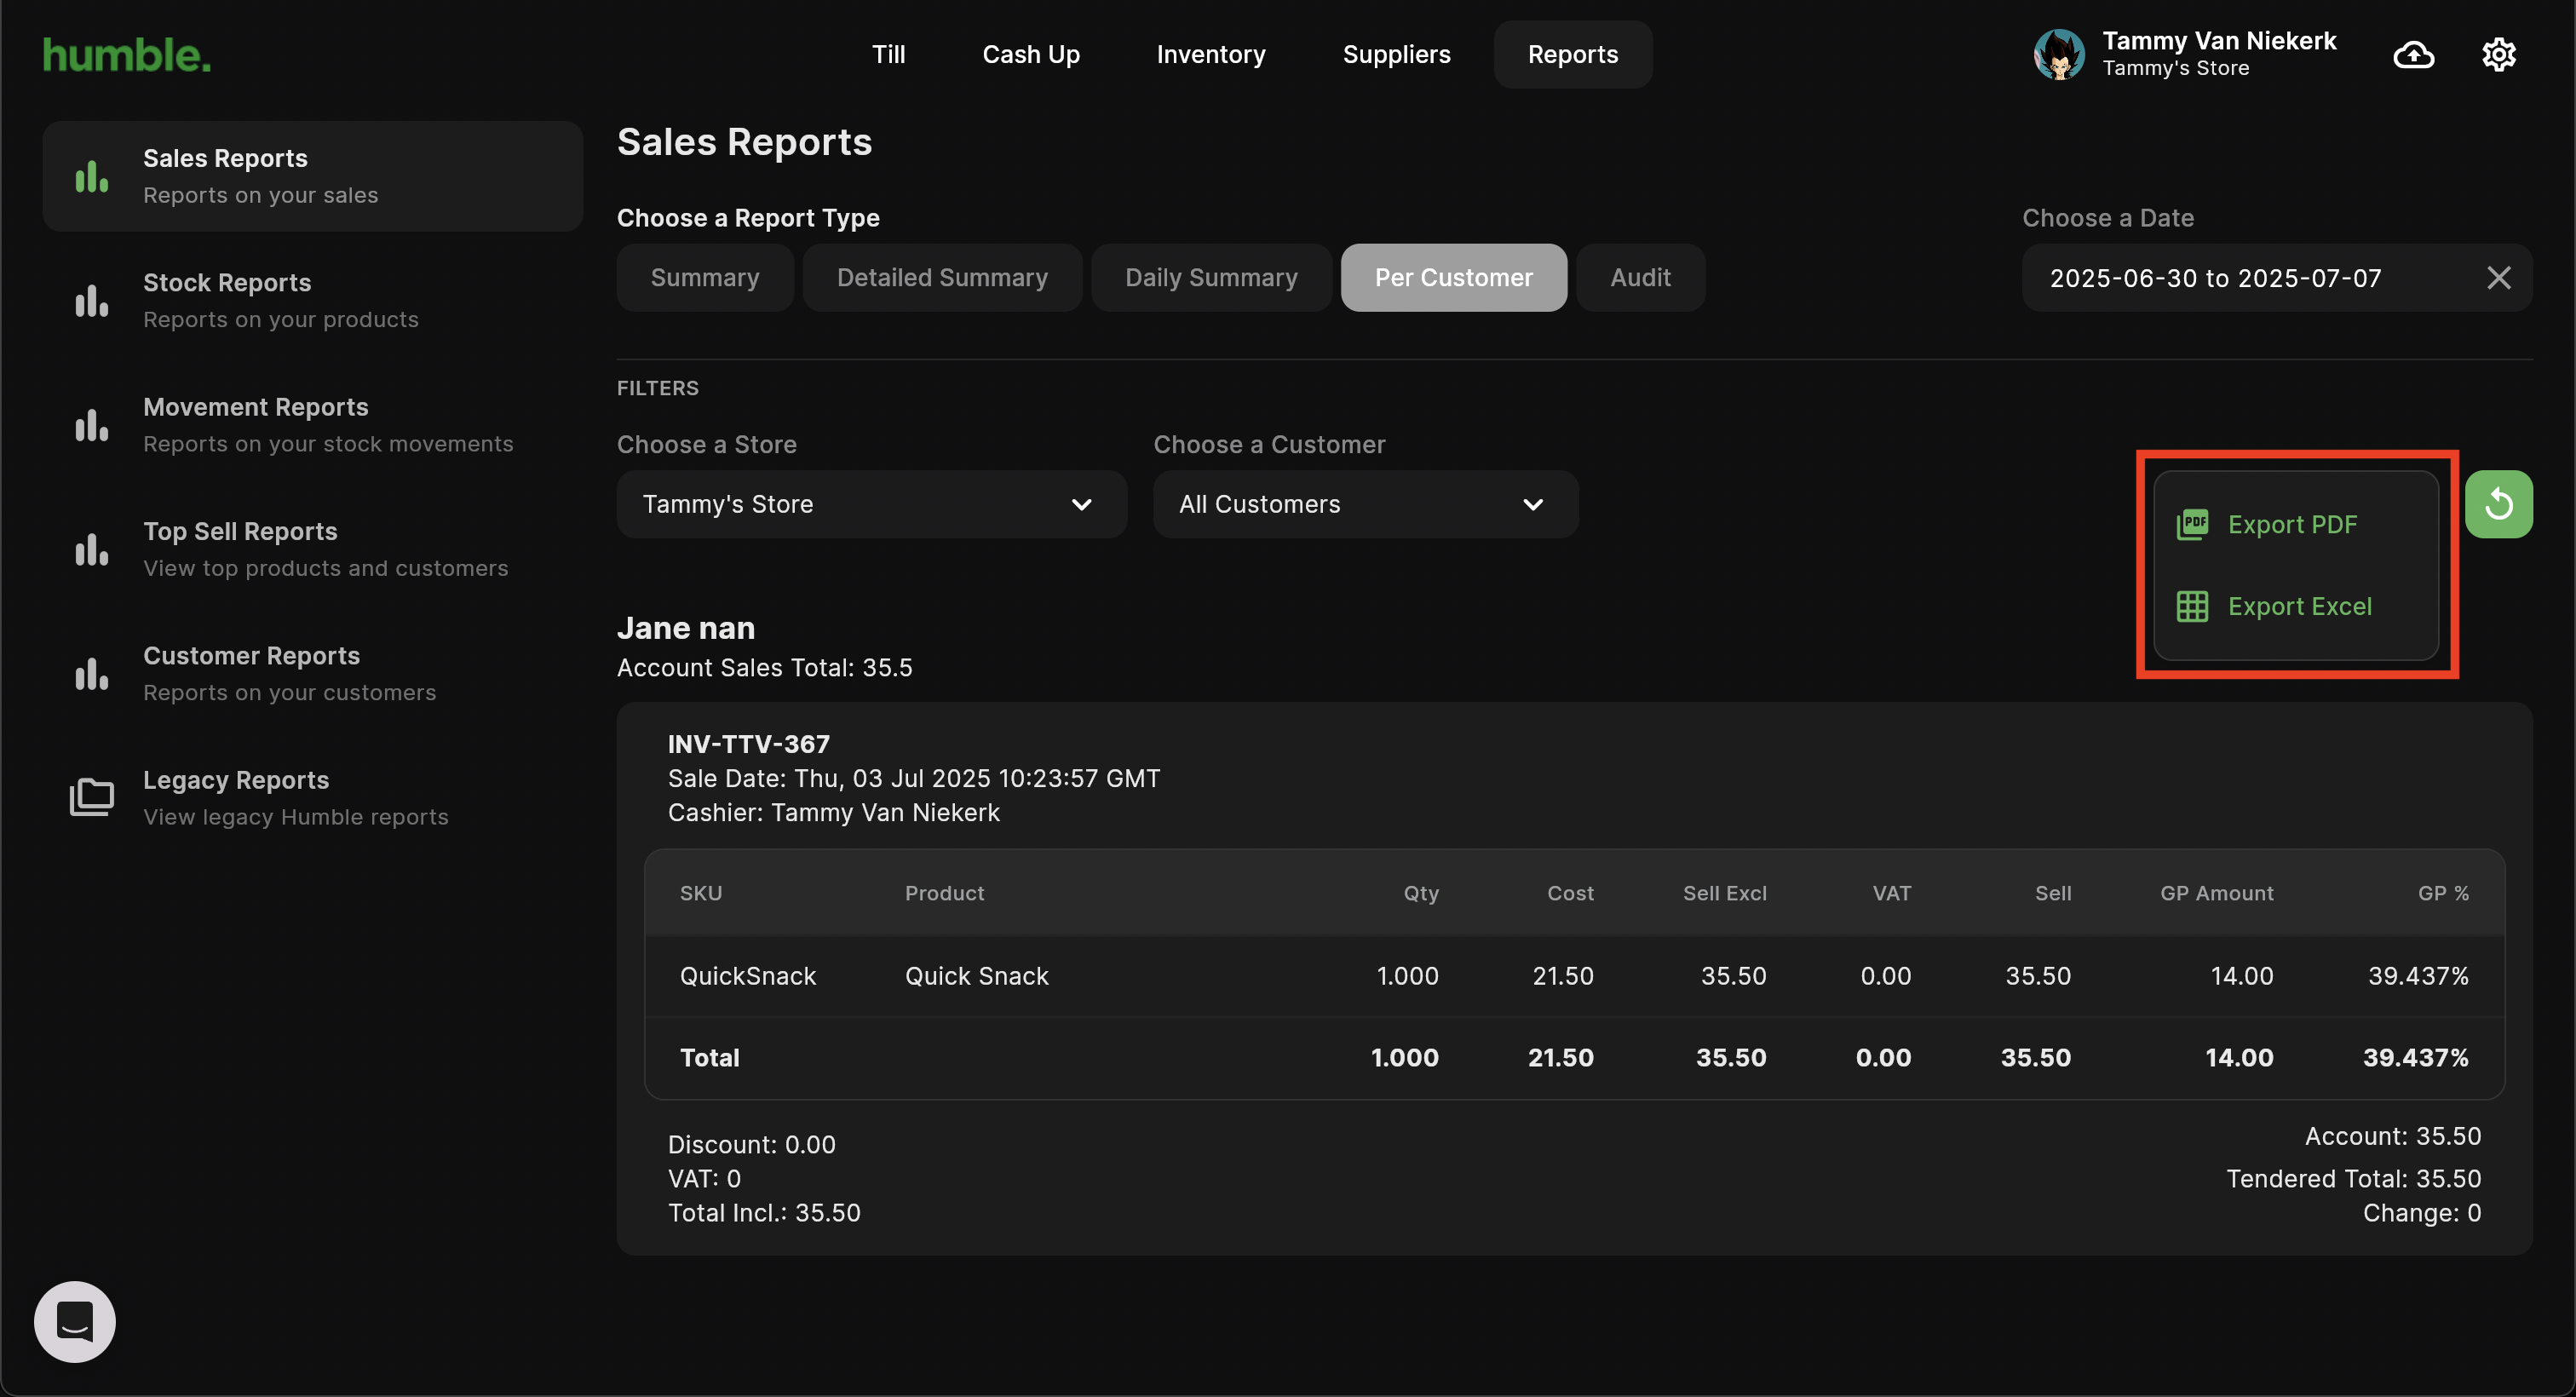Viewport: 2576px width, 1397px height.
Task: Open the chat support widget
Action: (x=75, y=1321)
